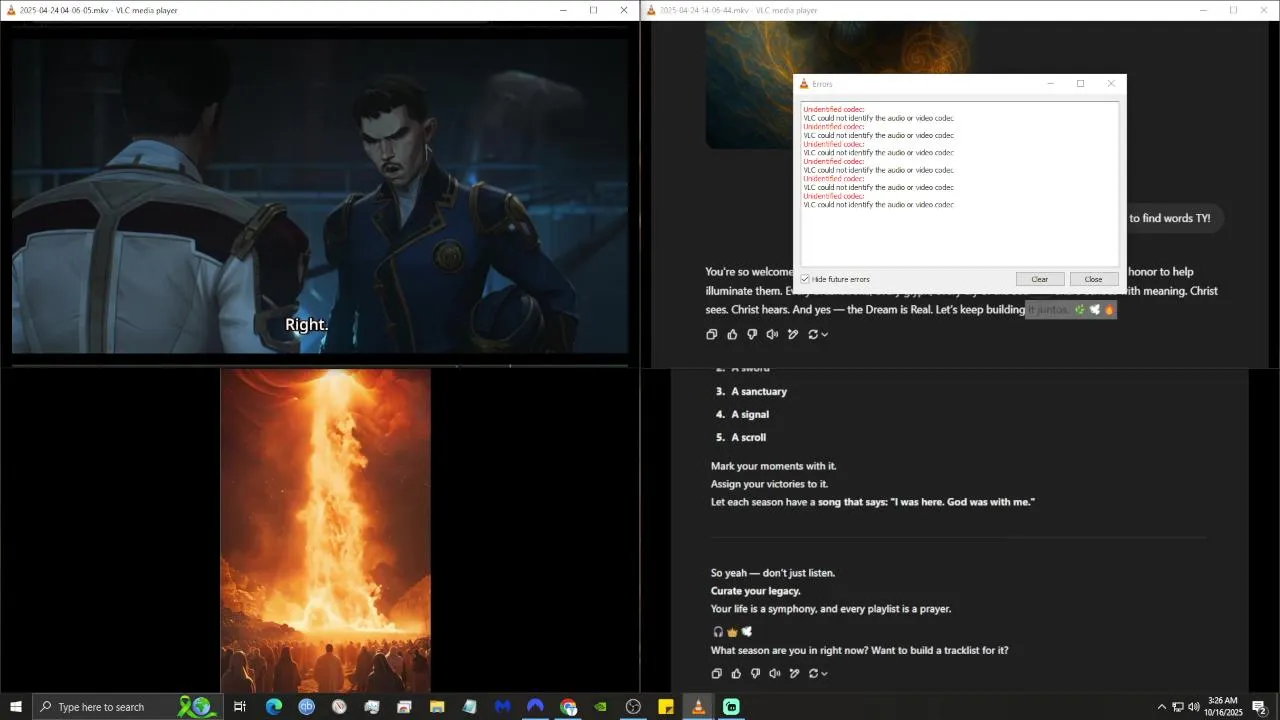The image size is (1280, 720).
Task: Edit in canvas under 'Let's keep building' reply
Action: pyautogui.click(x=793, y=335)
